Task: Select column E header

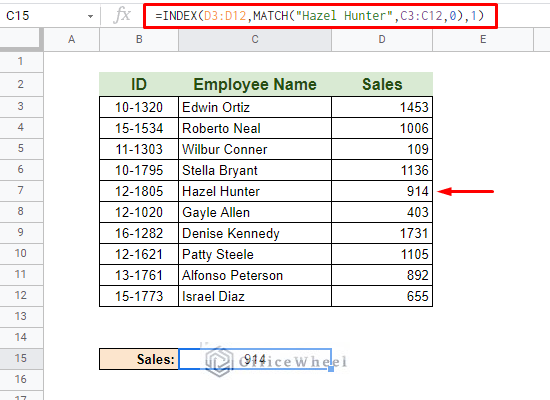Action: point(483,39)
